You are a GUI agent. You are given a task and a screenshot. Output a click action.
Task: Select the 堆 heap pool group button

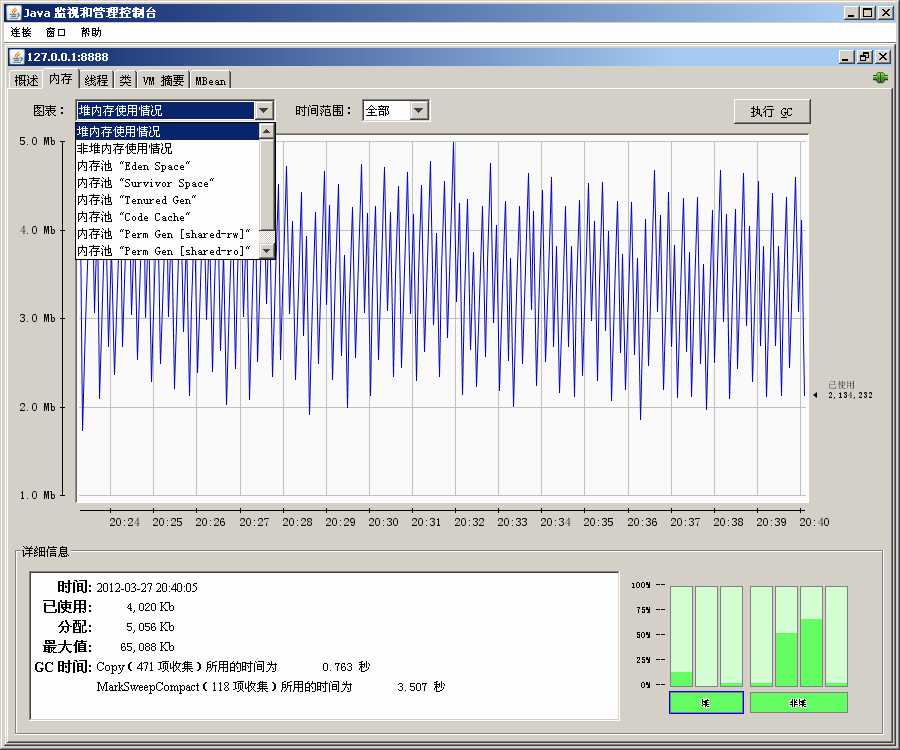[705, 703]
